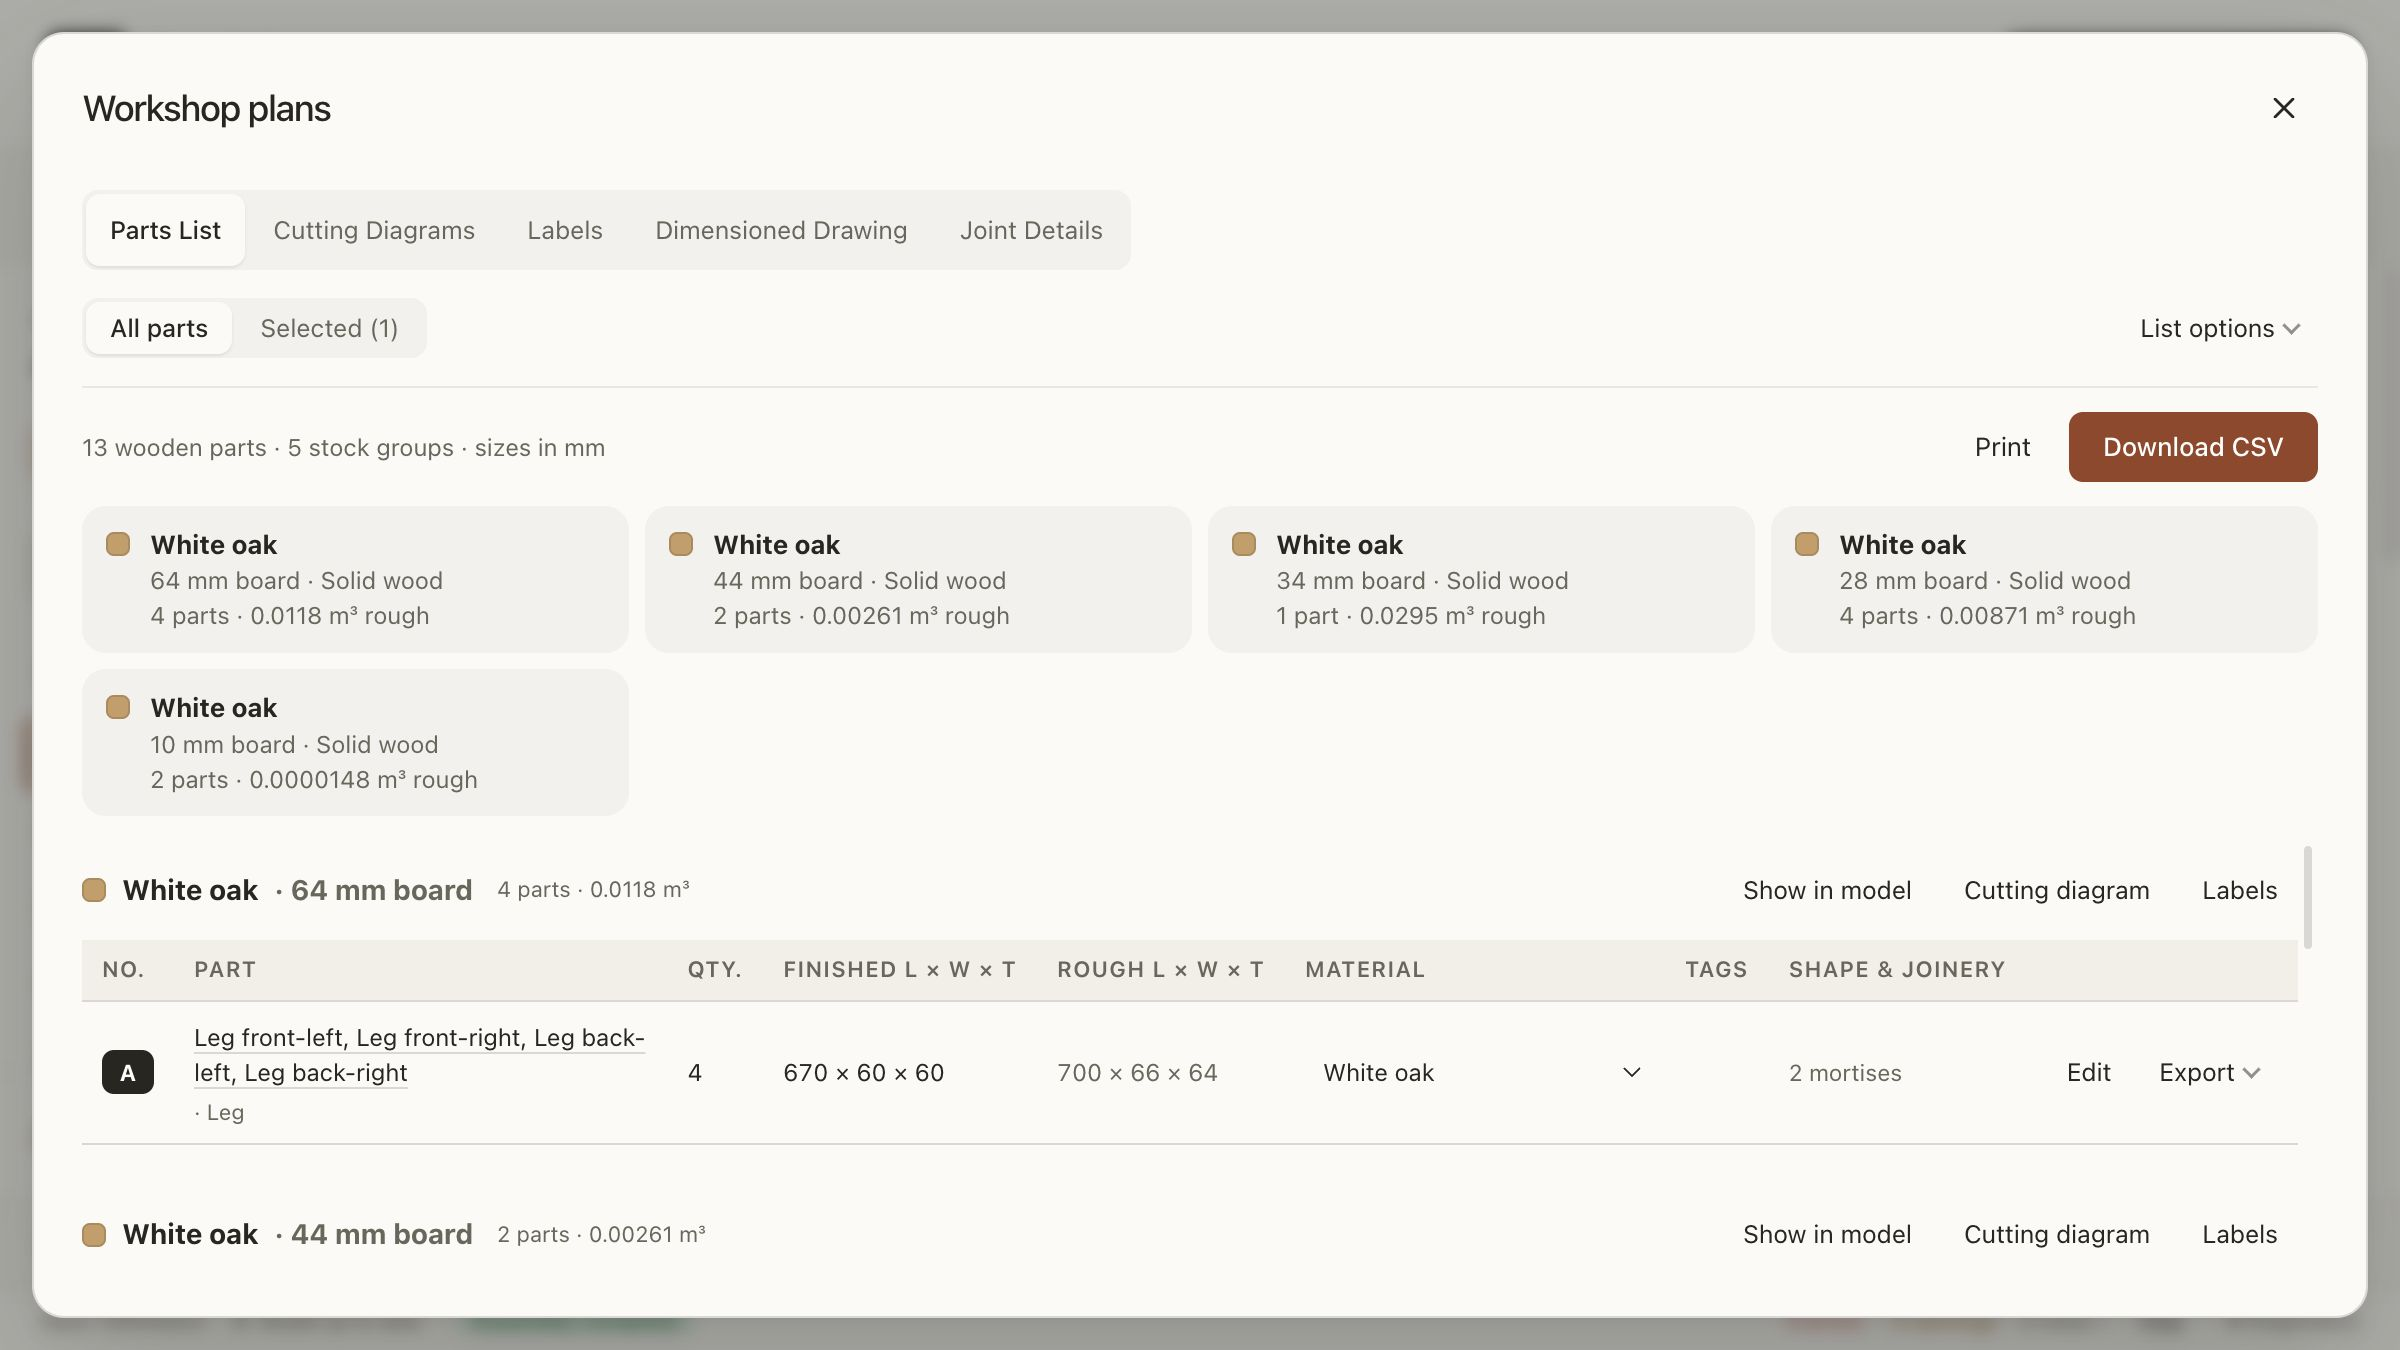This screenshot has height=1350, width=2400.
Task: Click the rough size 700 × 66 × 64
Action: (1137, 1072)
